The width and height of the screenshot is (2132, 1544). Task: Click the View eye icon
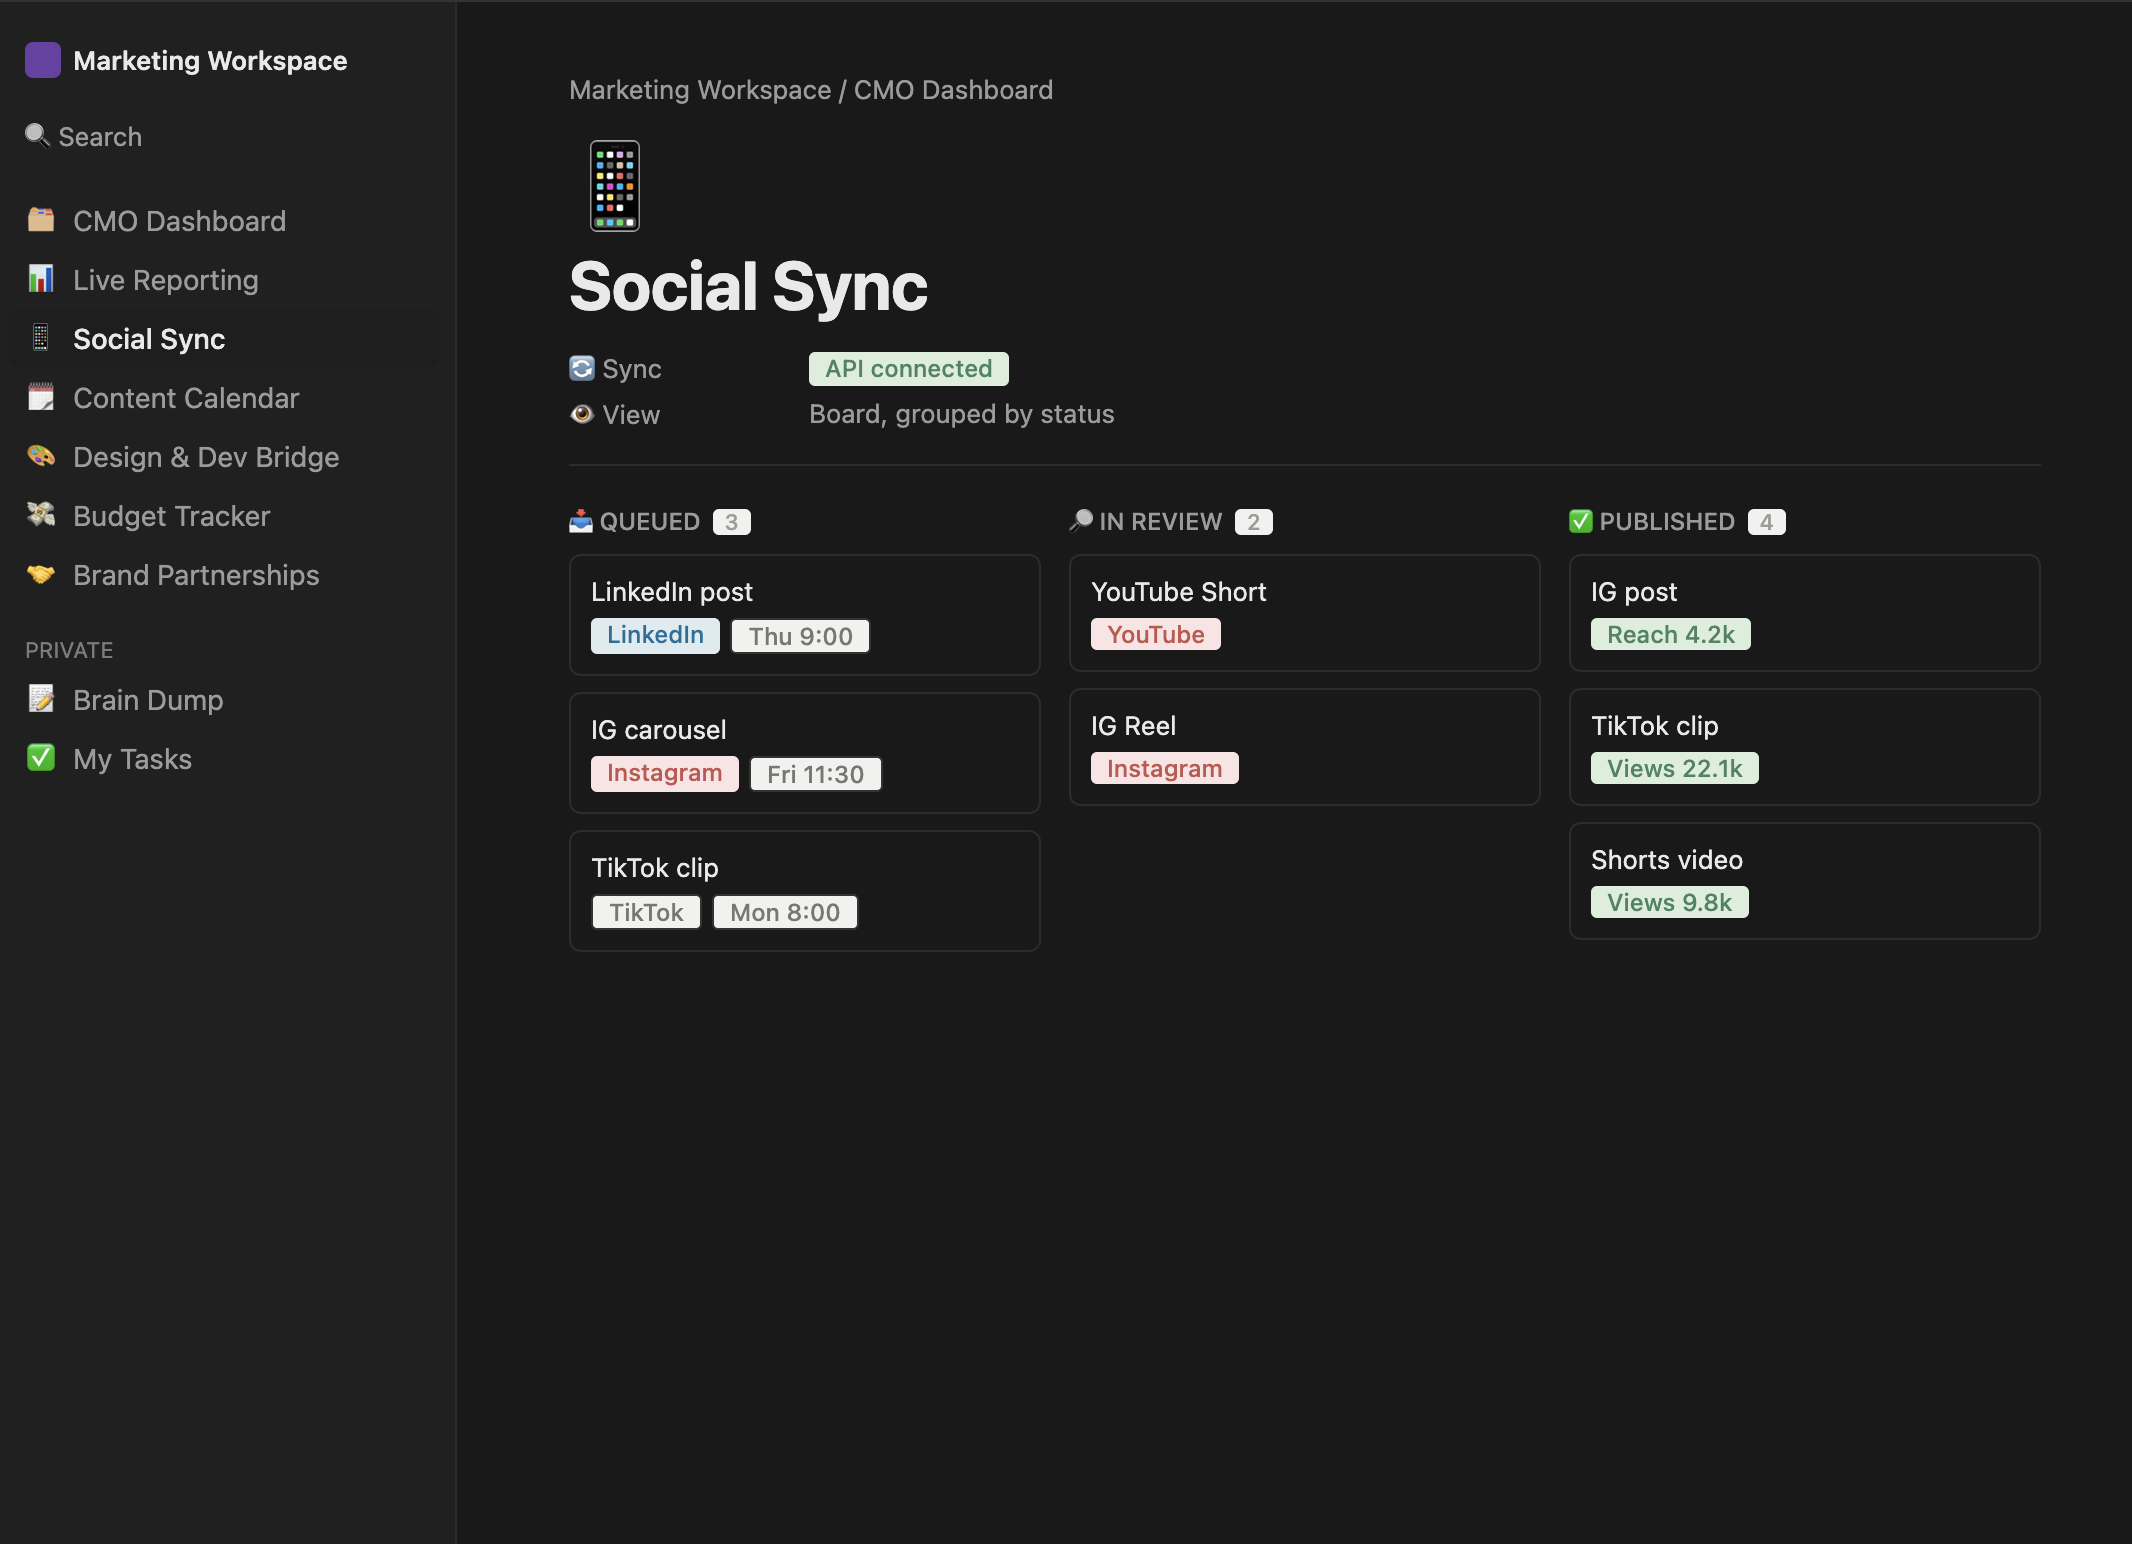tap(582, 414)
